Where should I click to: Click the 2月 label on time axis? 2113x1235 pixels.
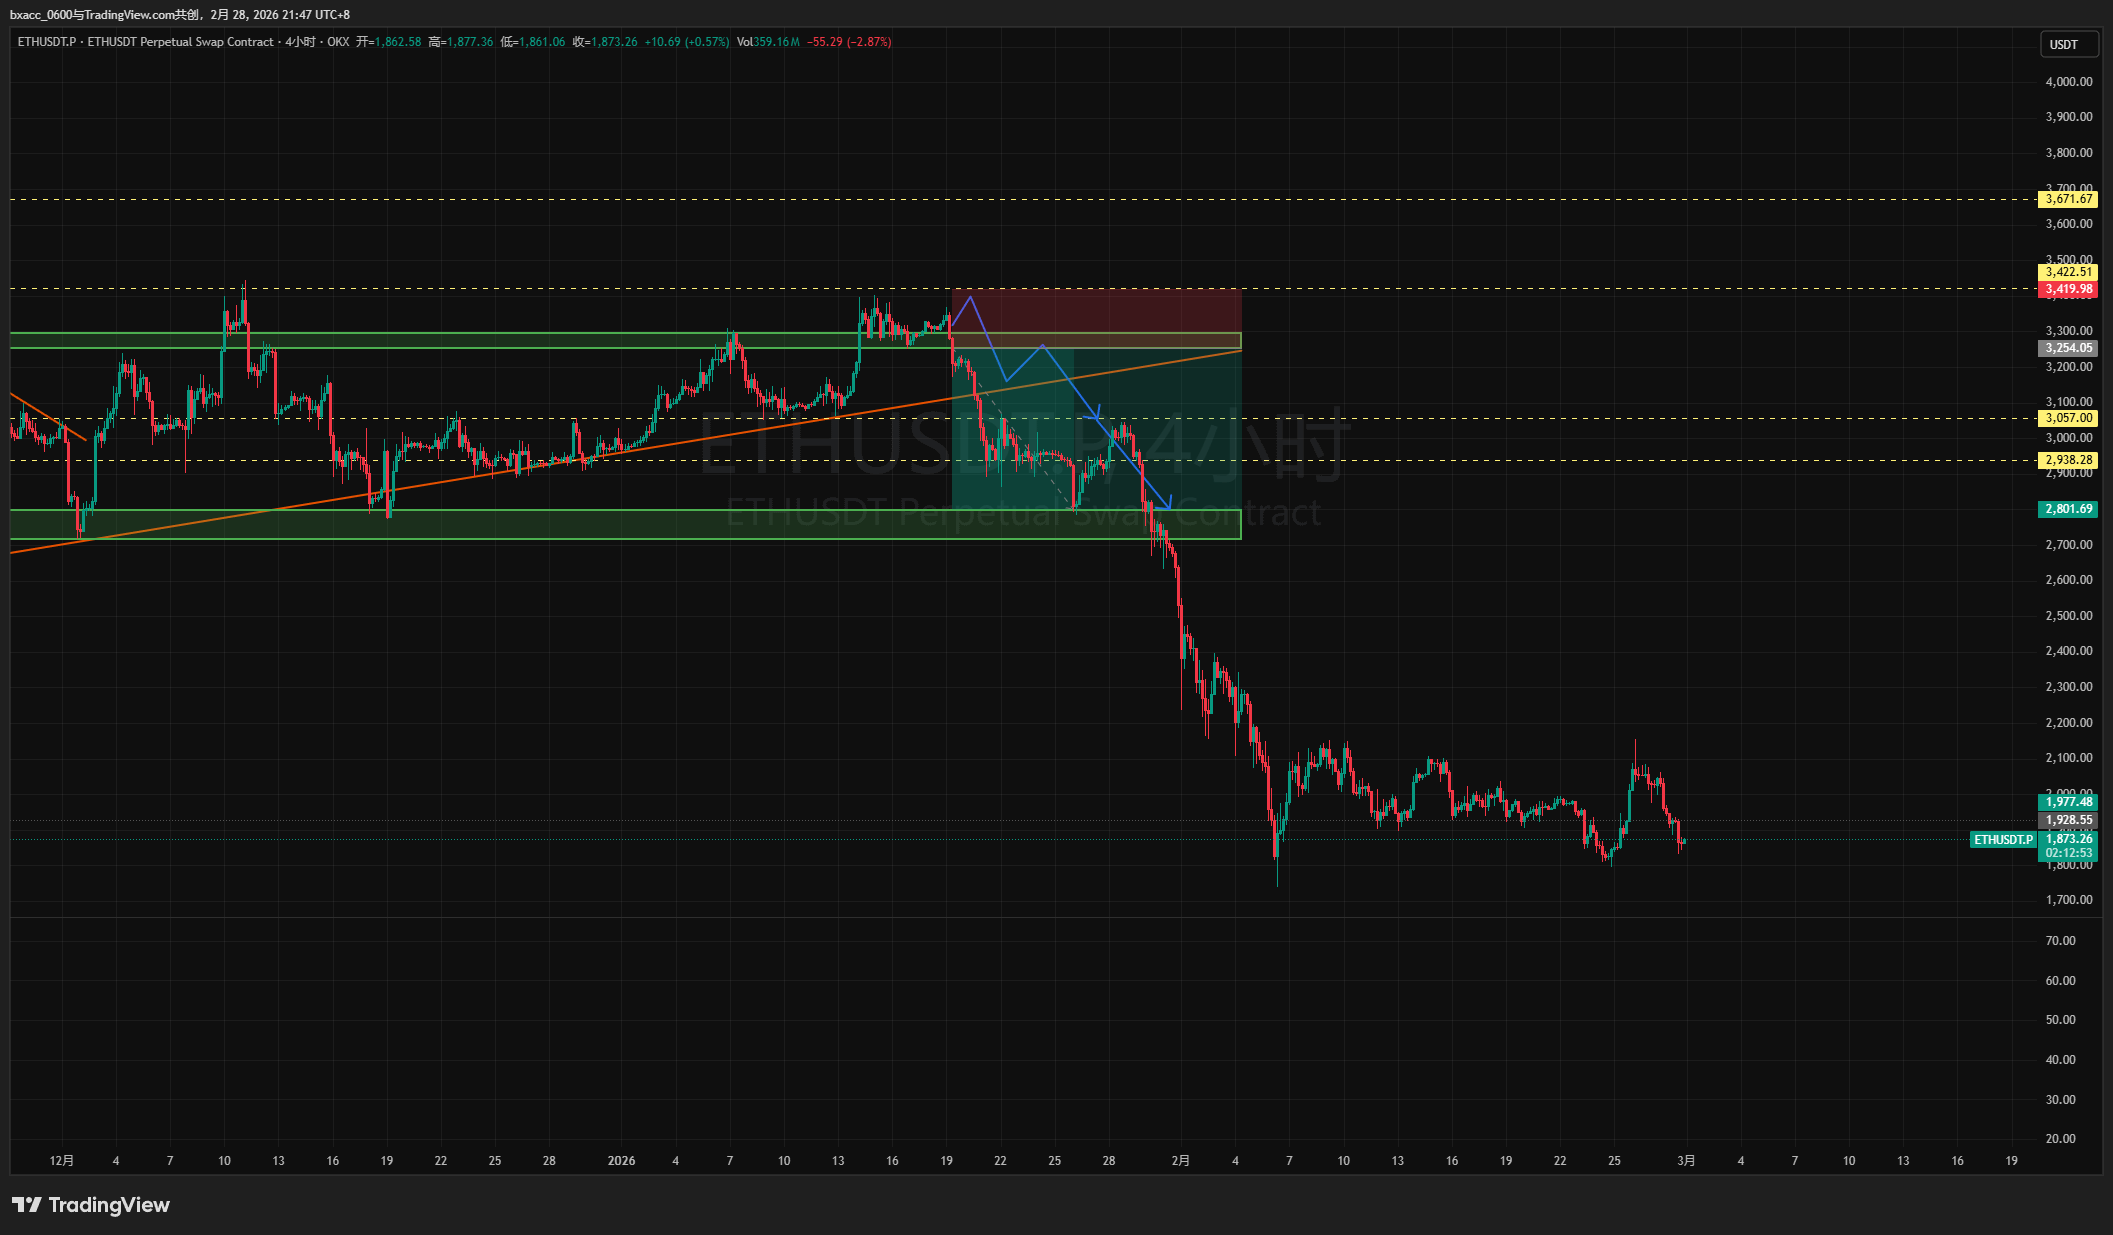coord(1181,1161)
